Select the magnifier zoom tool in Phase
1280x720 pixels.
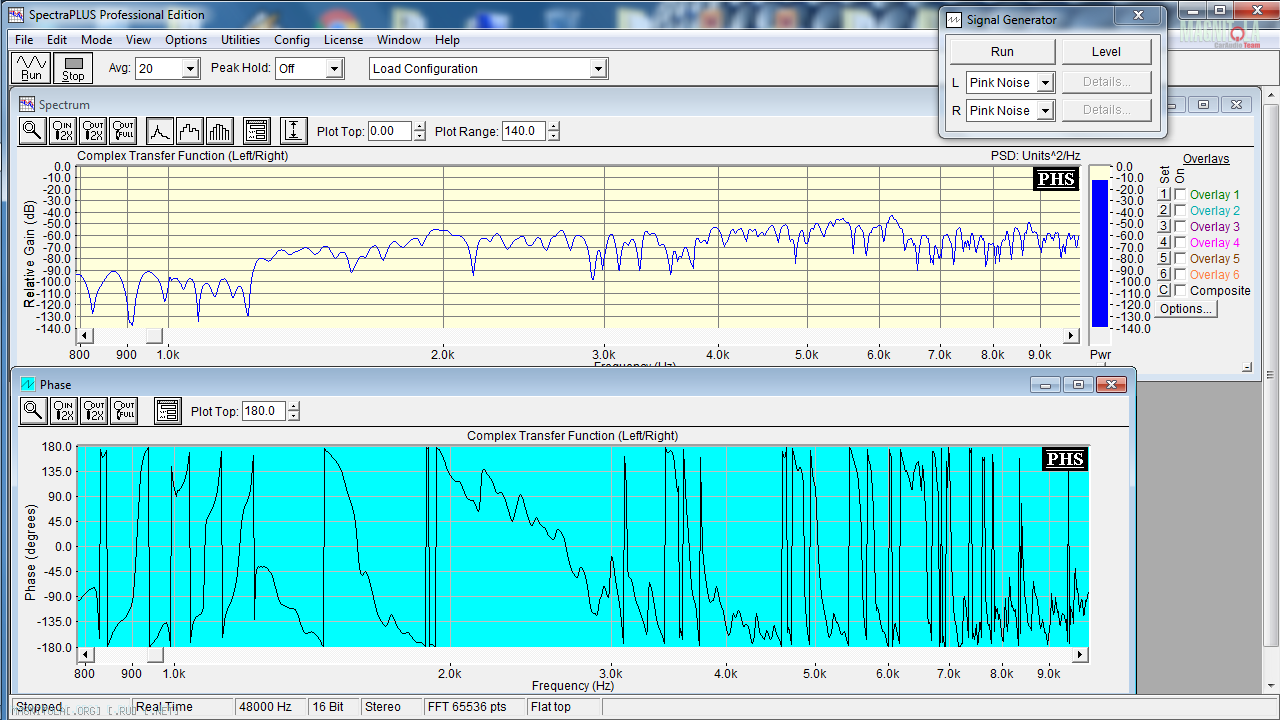pyautogui.click(x=33, y=411)
